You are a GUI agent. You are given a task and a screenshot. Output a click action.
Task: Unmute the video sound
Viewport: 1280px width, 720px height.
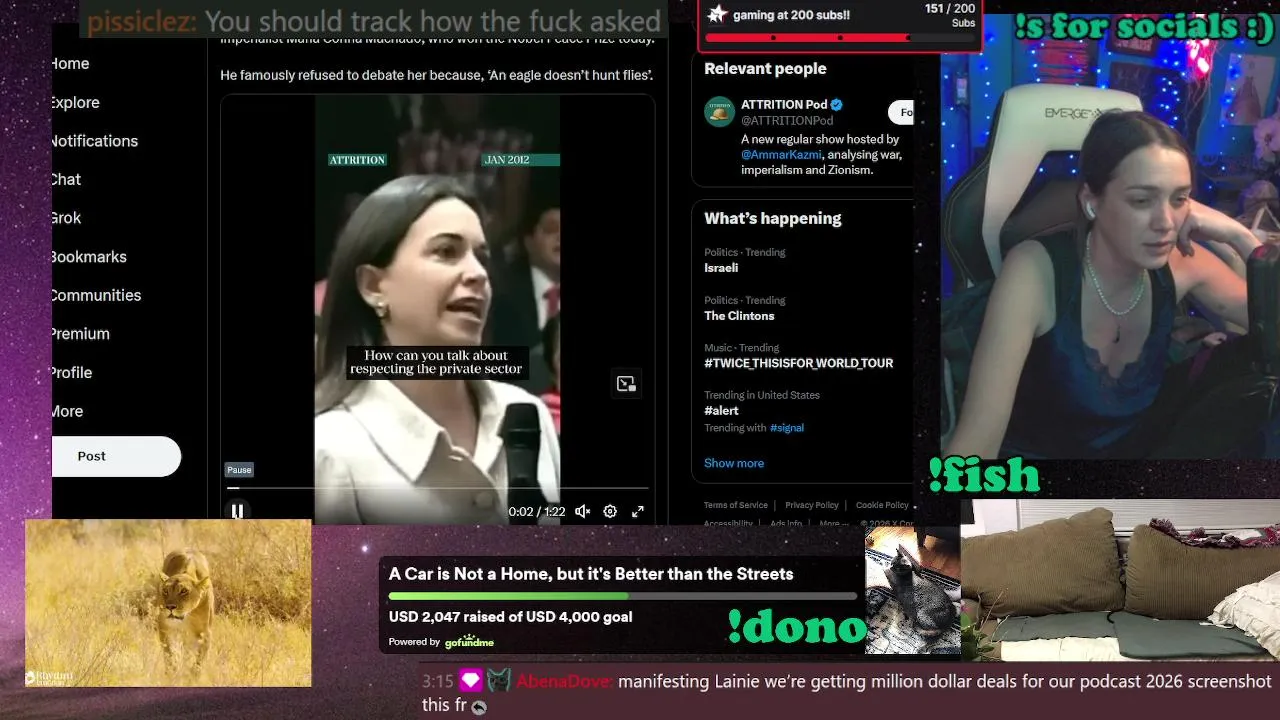click(583, 511)
